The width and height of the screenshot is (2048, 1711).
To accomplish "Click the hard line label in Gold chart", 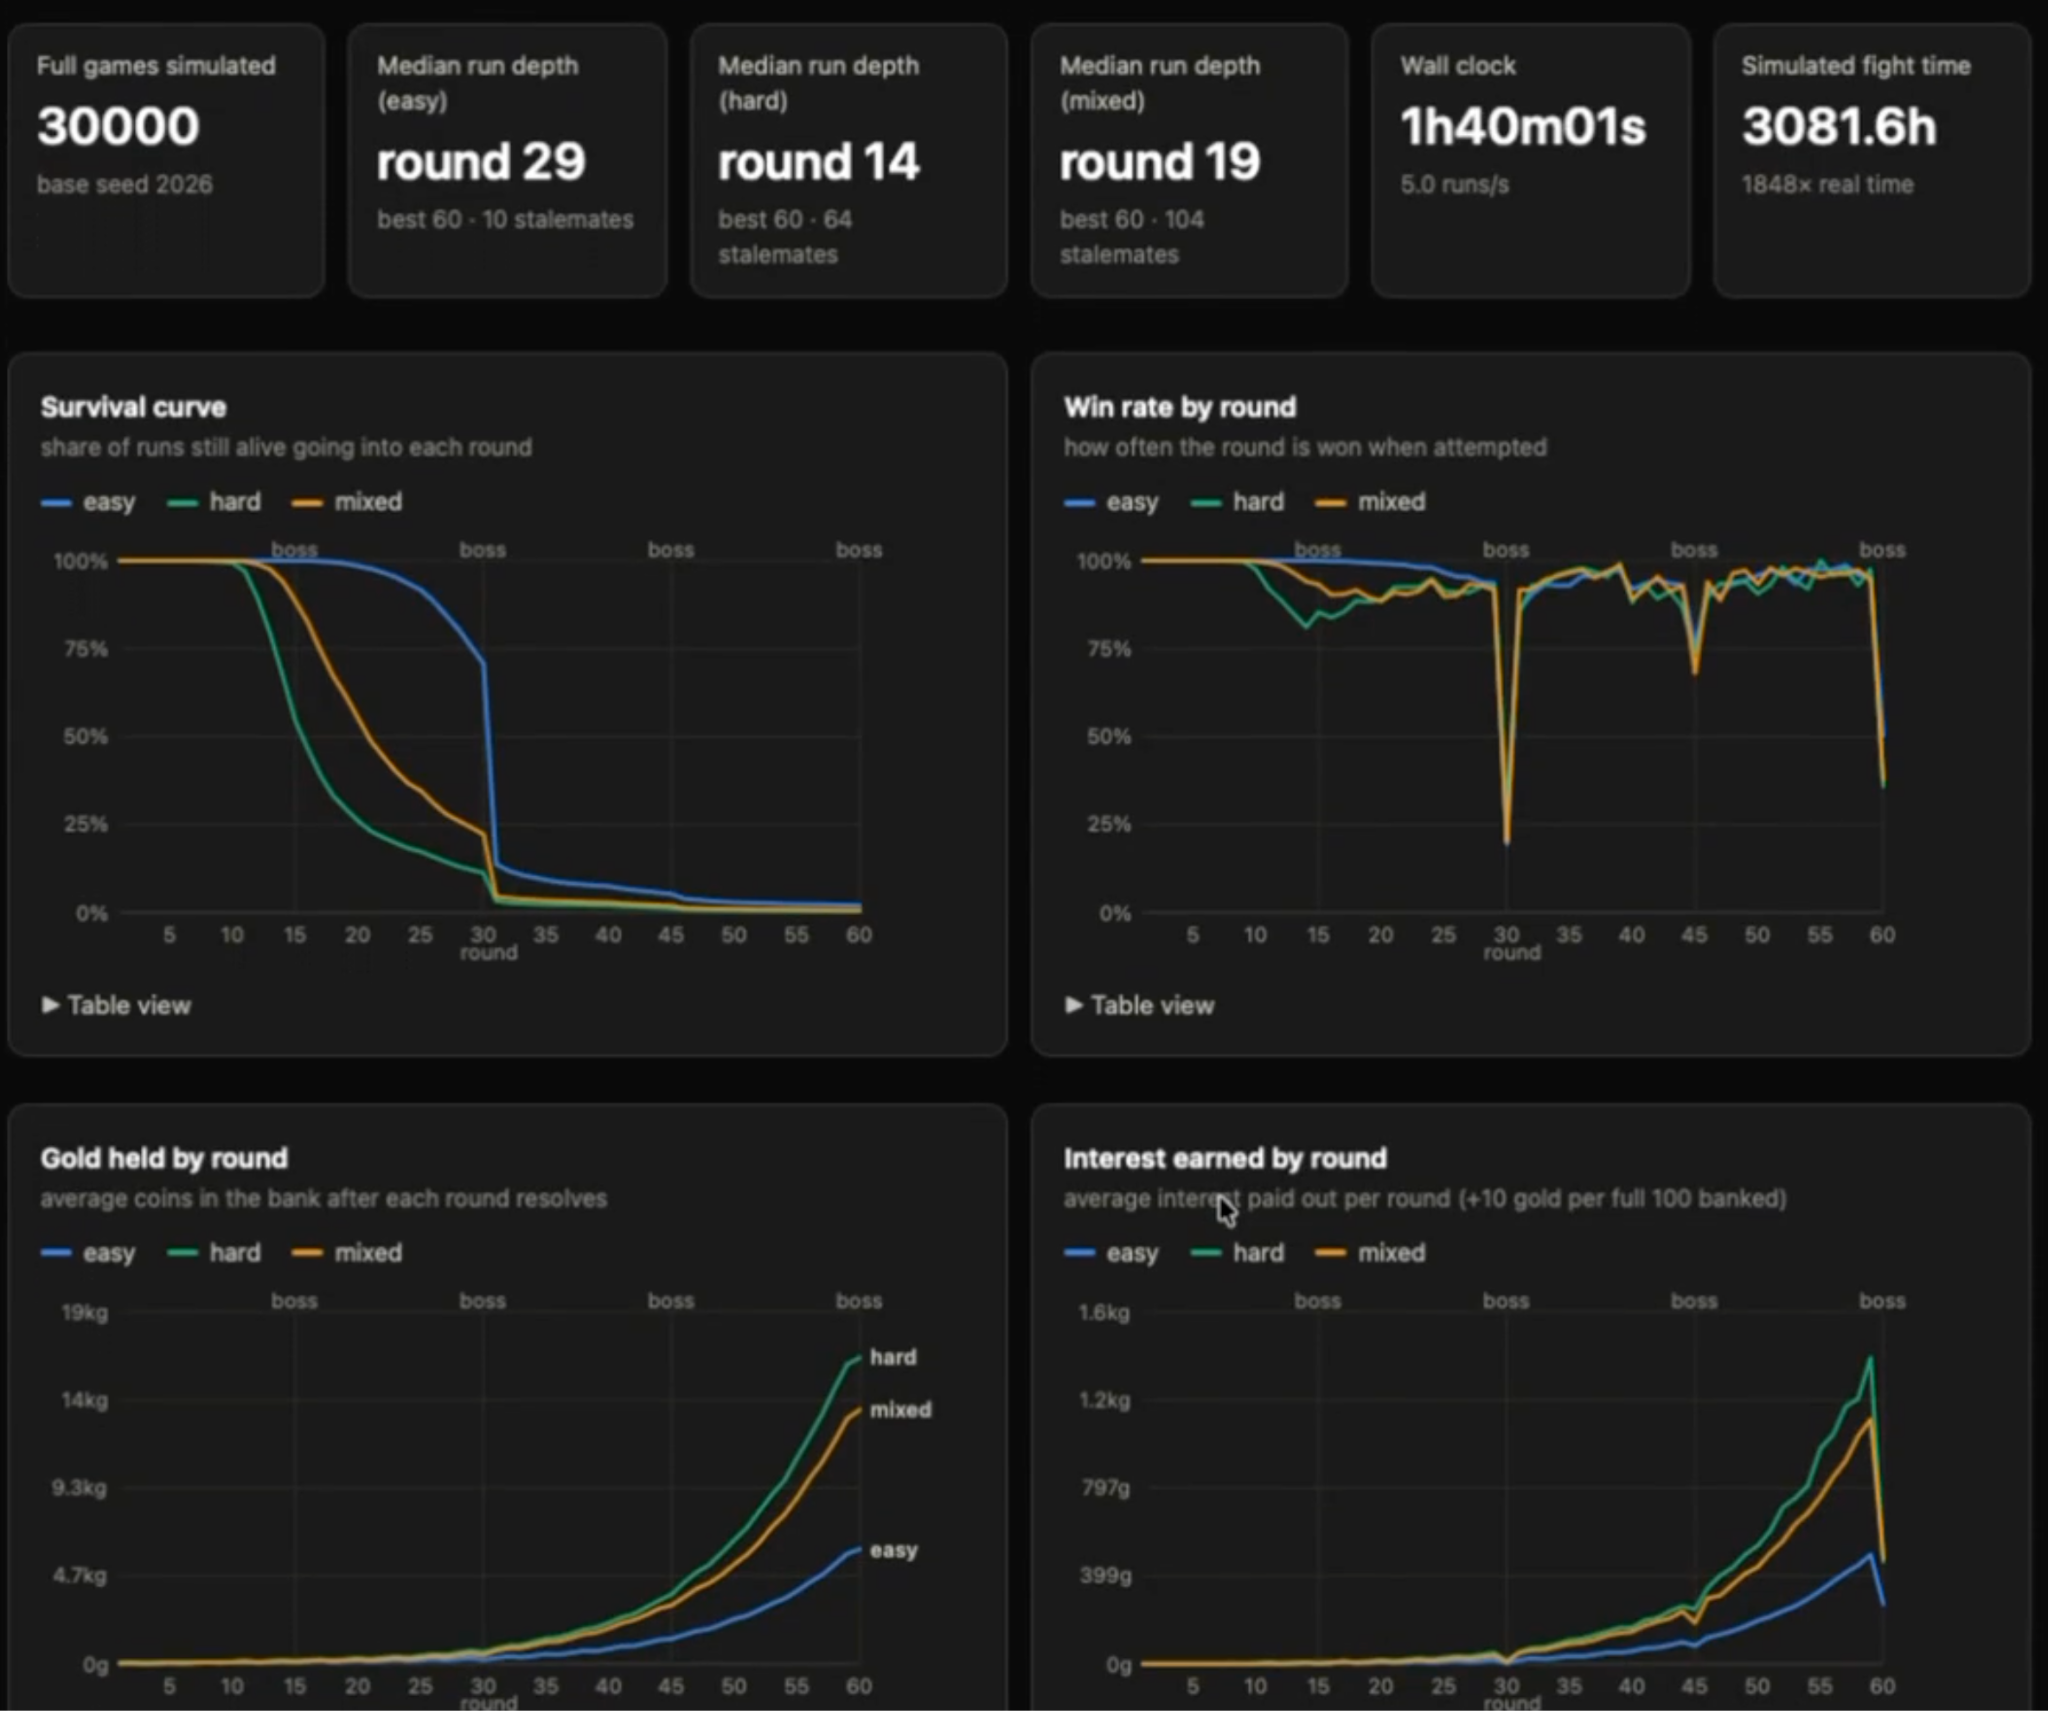I will tap(893, 1357).
